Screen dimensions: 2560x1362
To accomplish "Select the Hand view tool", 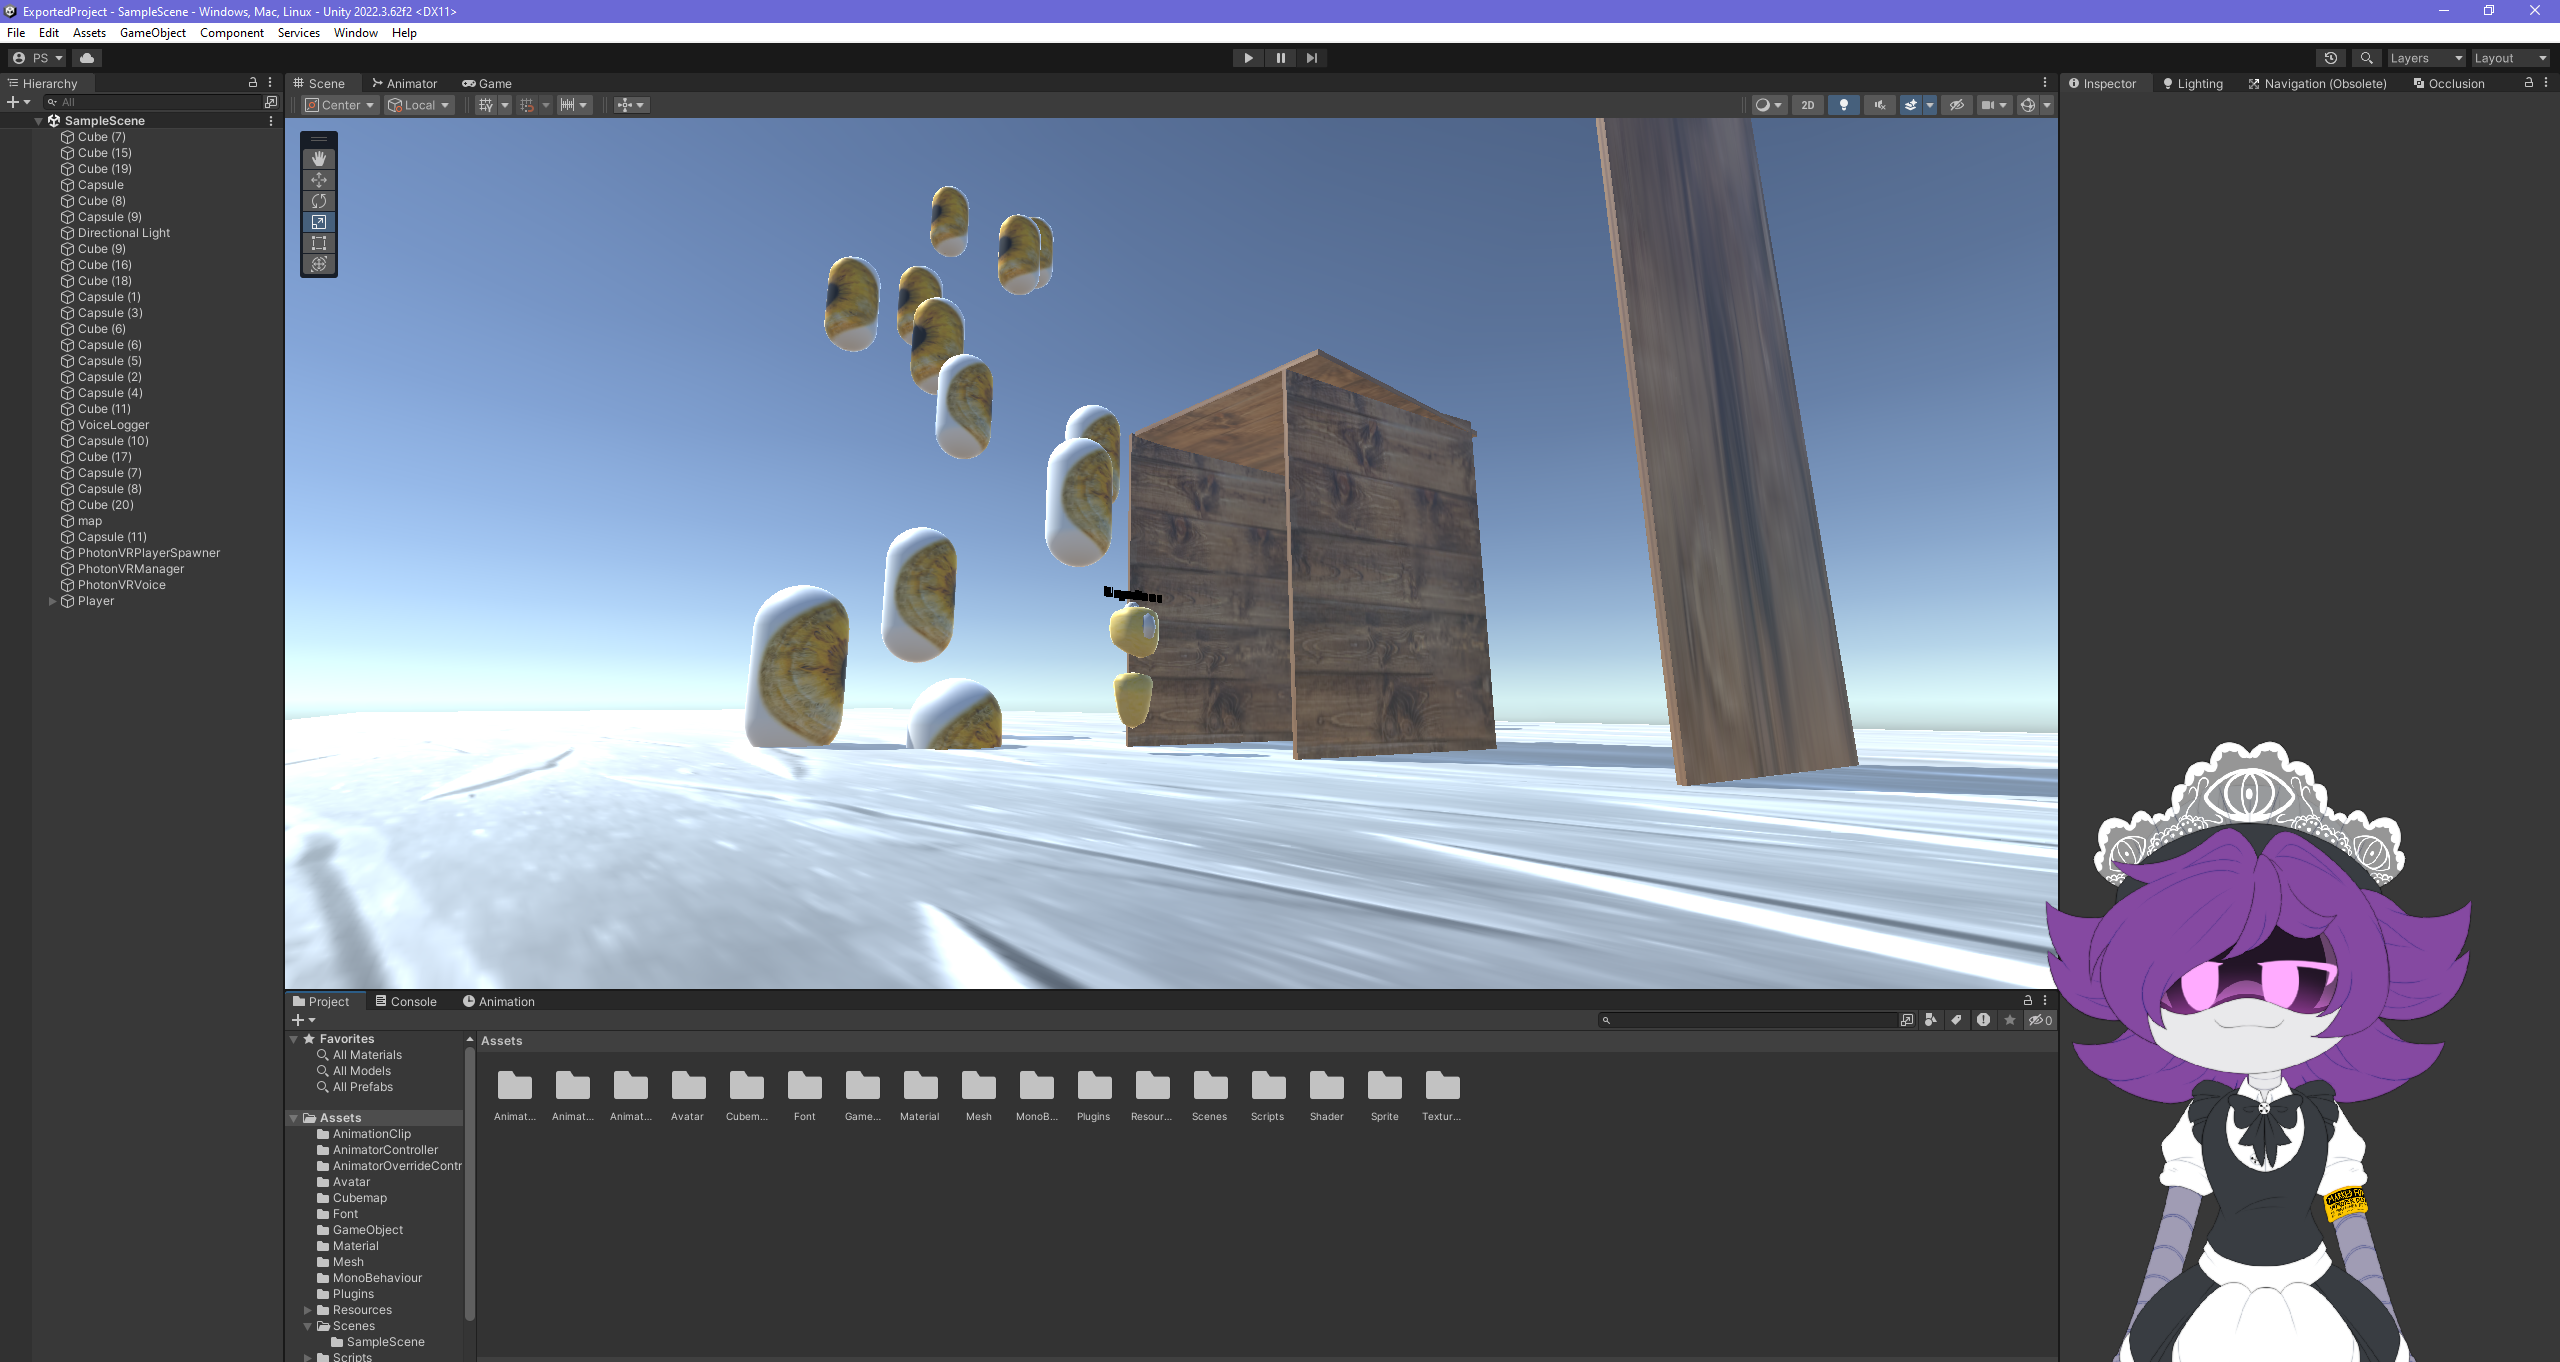I will pos(319,159).
